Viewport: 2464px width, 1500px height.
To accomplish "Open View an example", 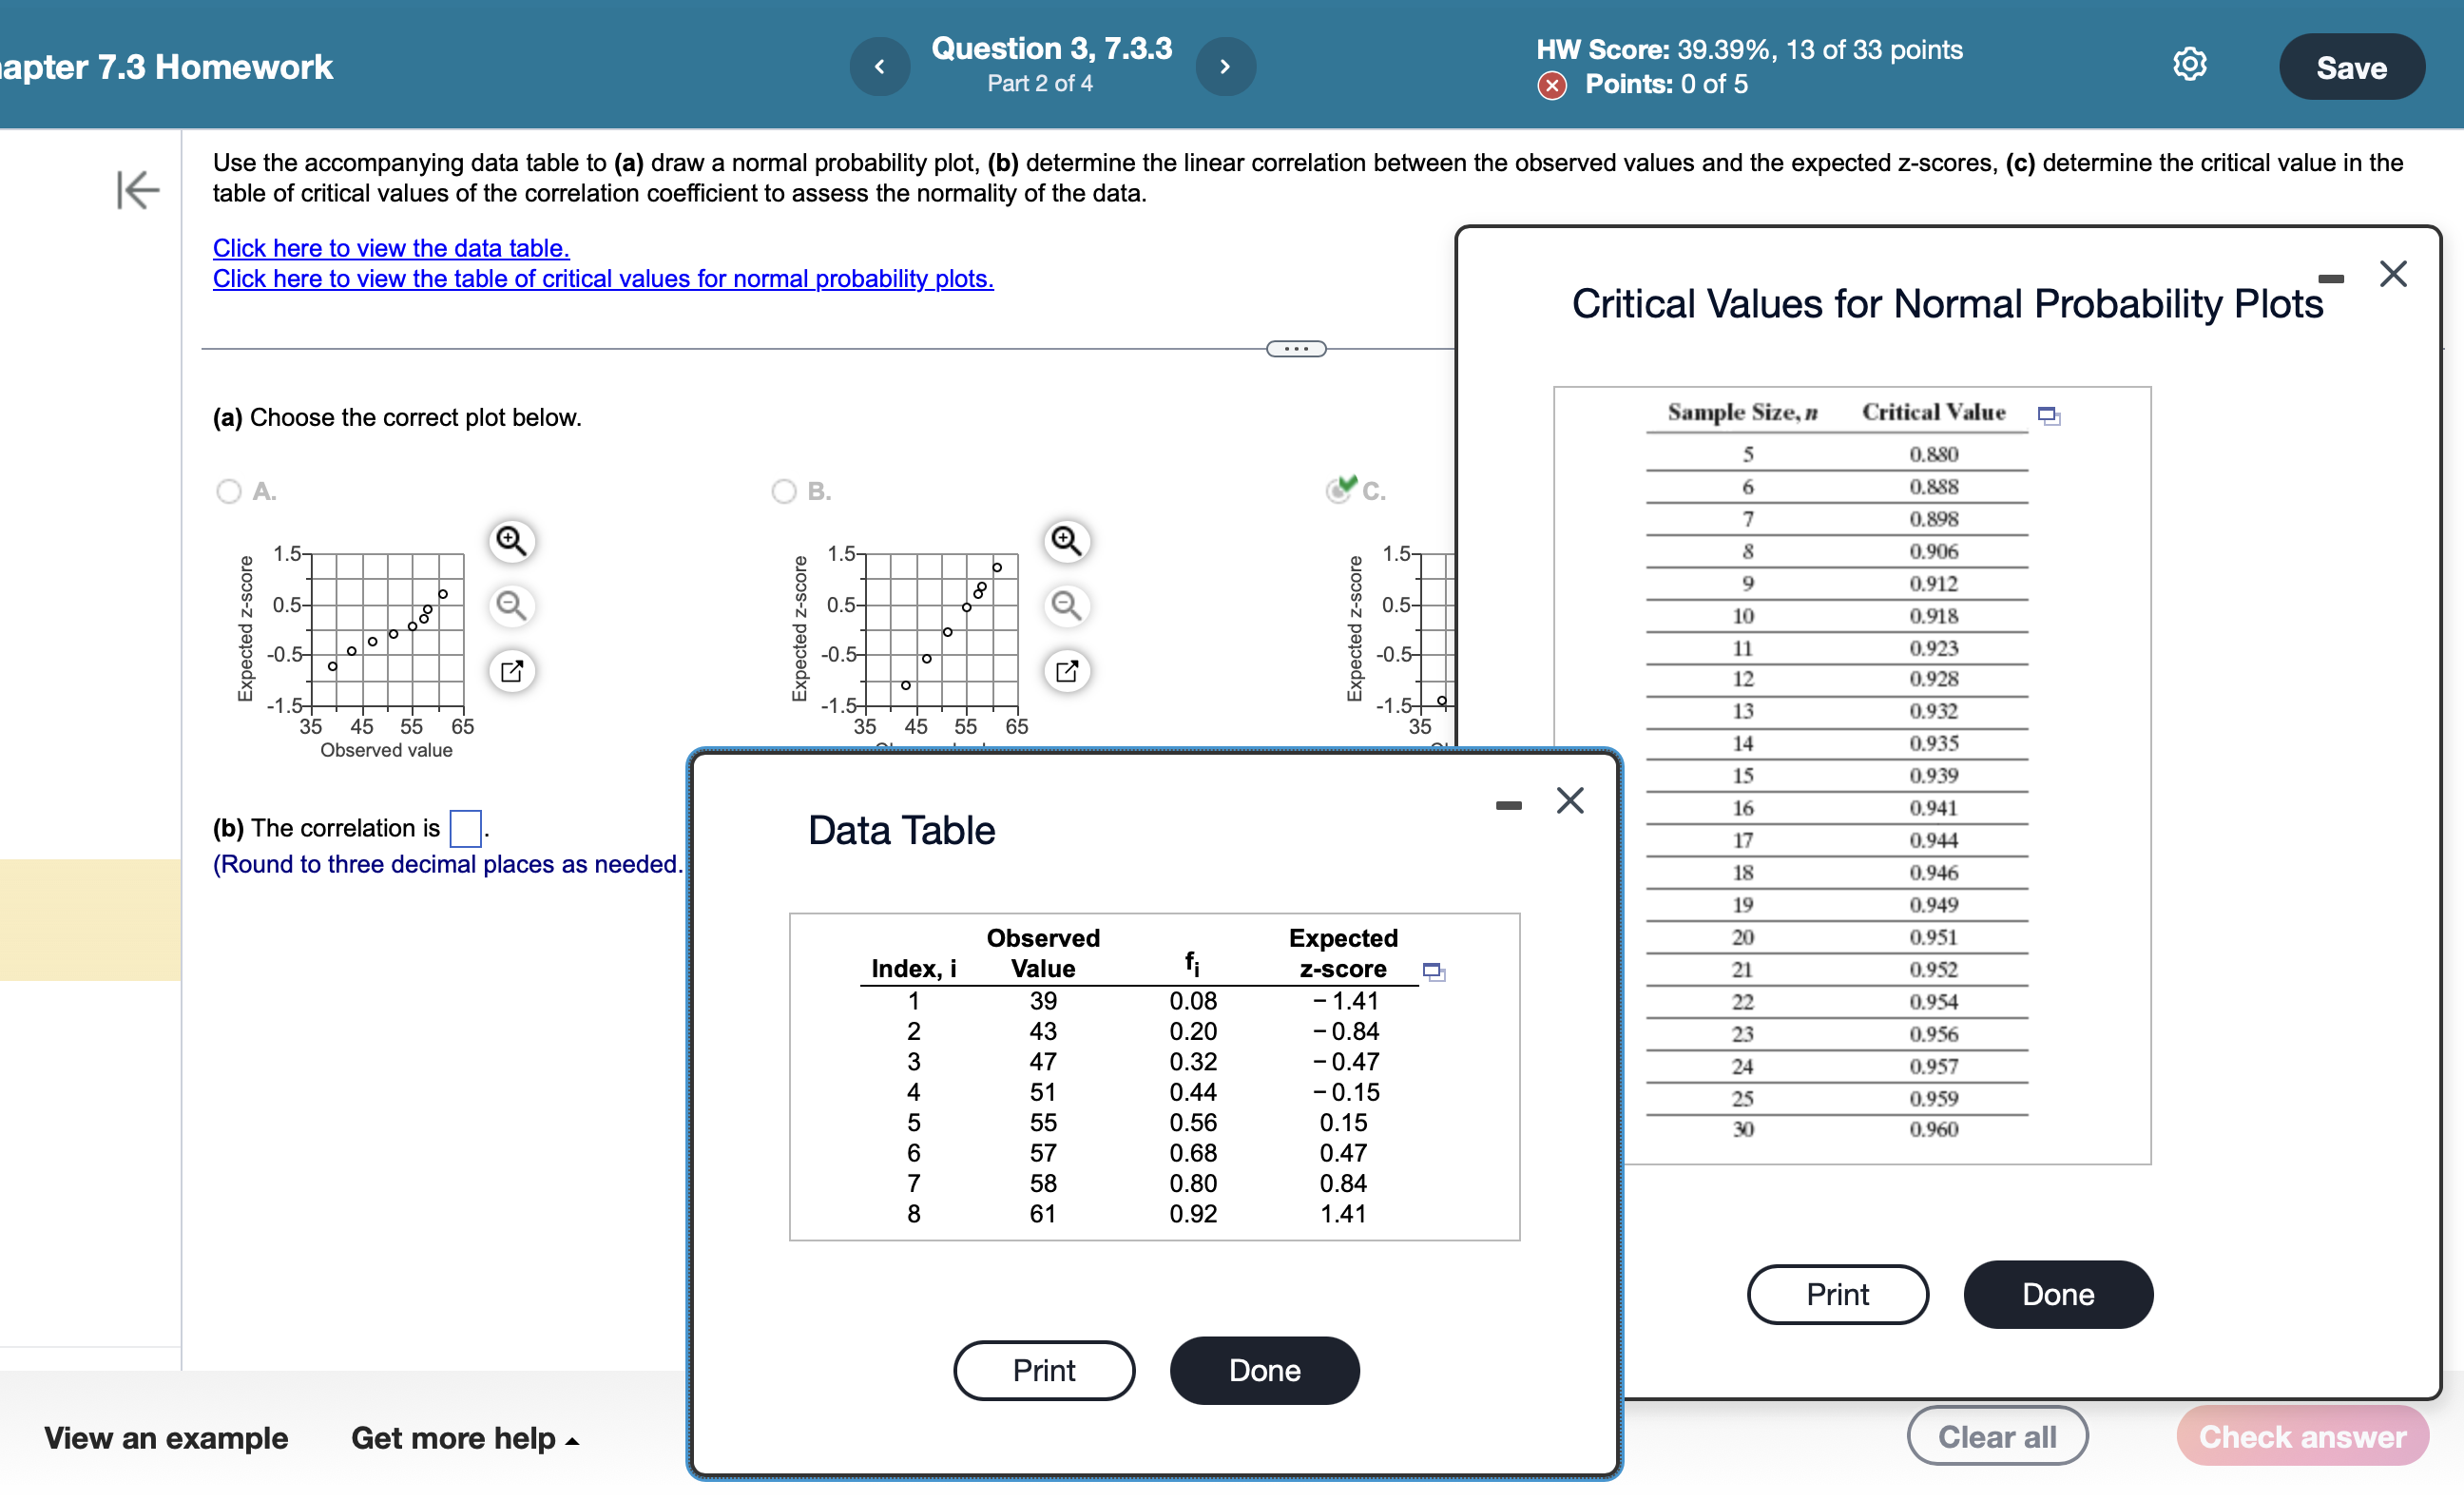I will [166, 1437].
